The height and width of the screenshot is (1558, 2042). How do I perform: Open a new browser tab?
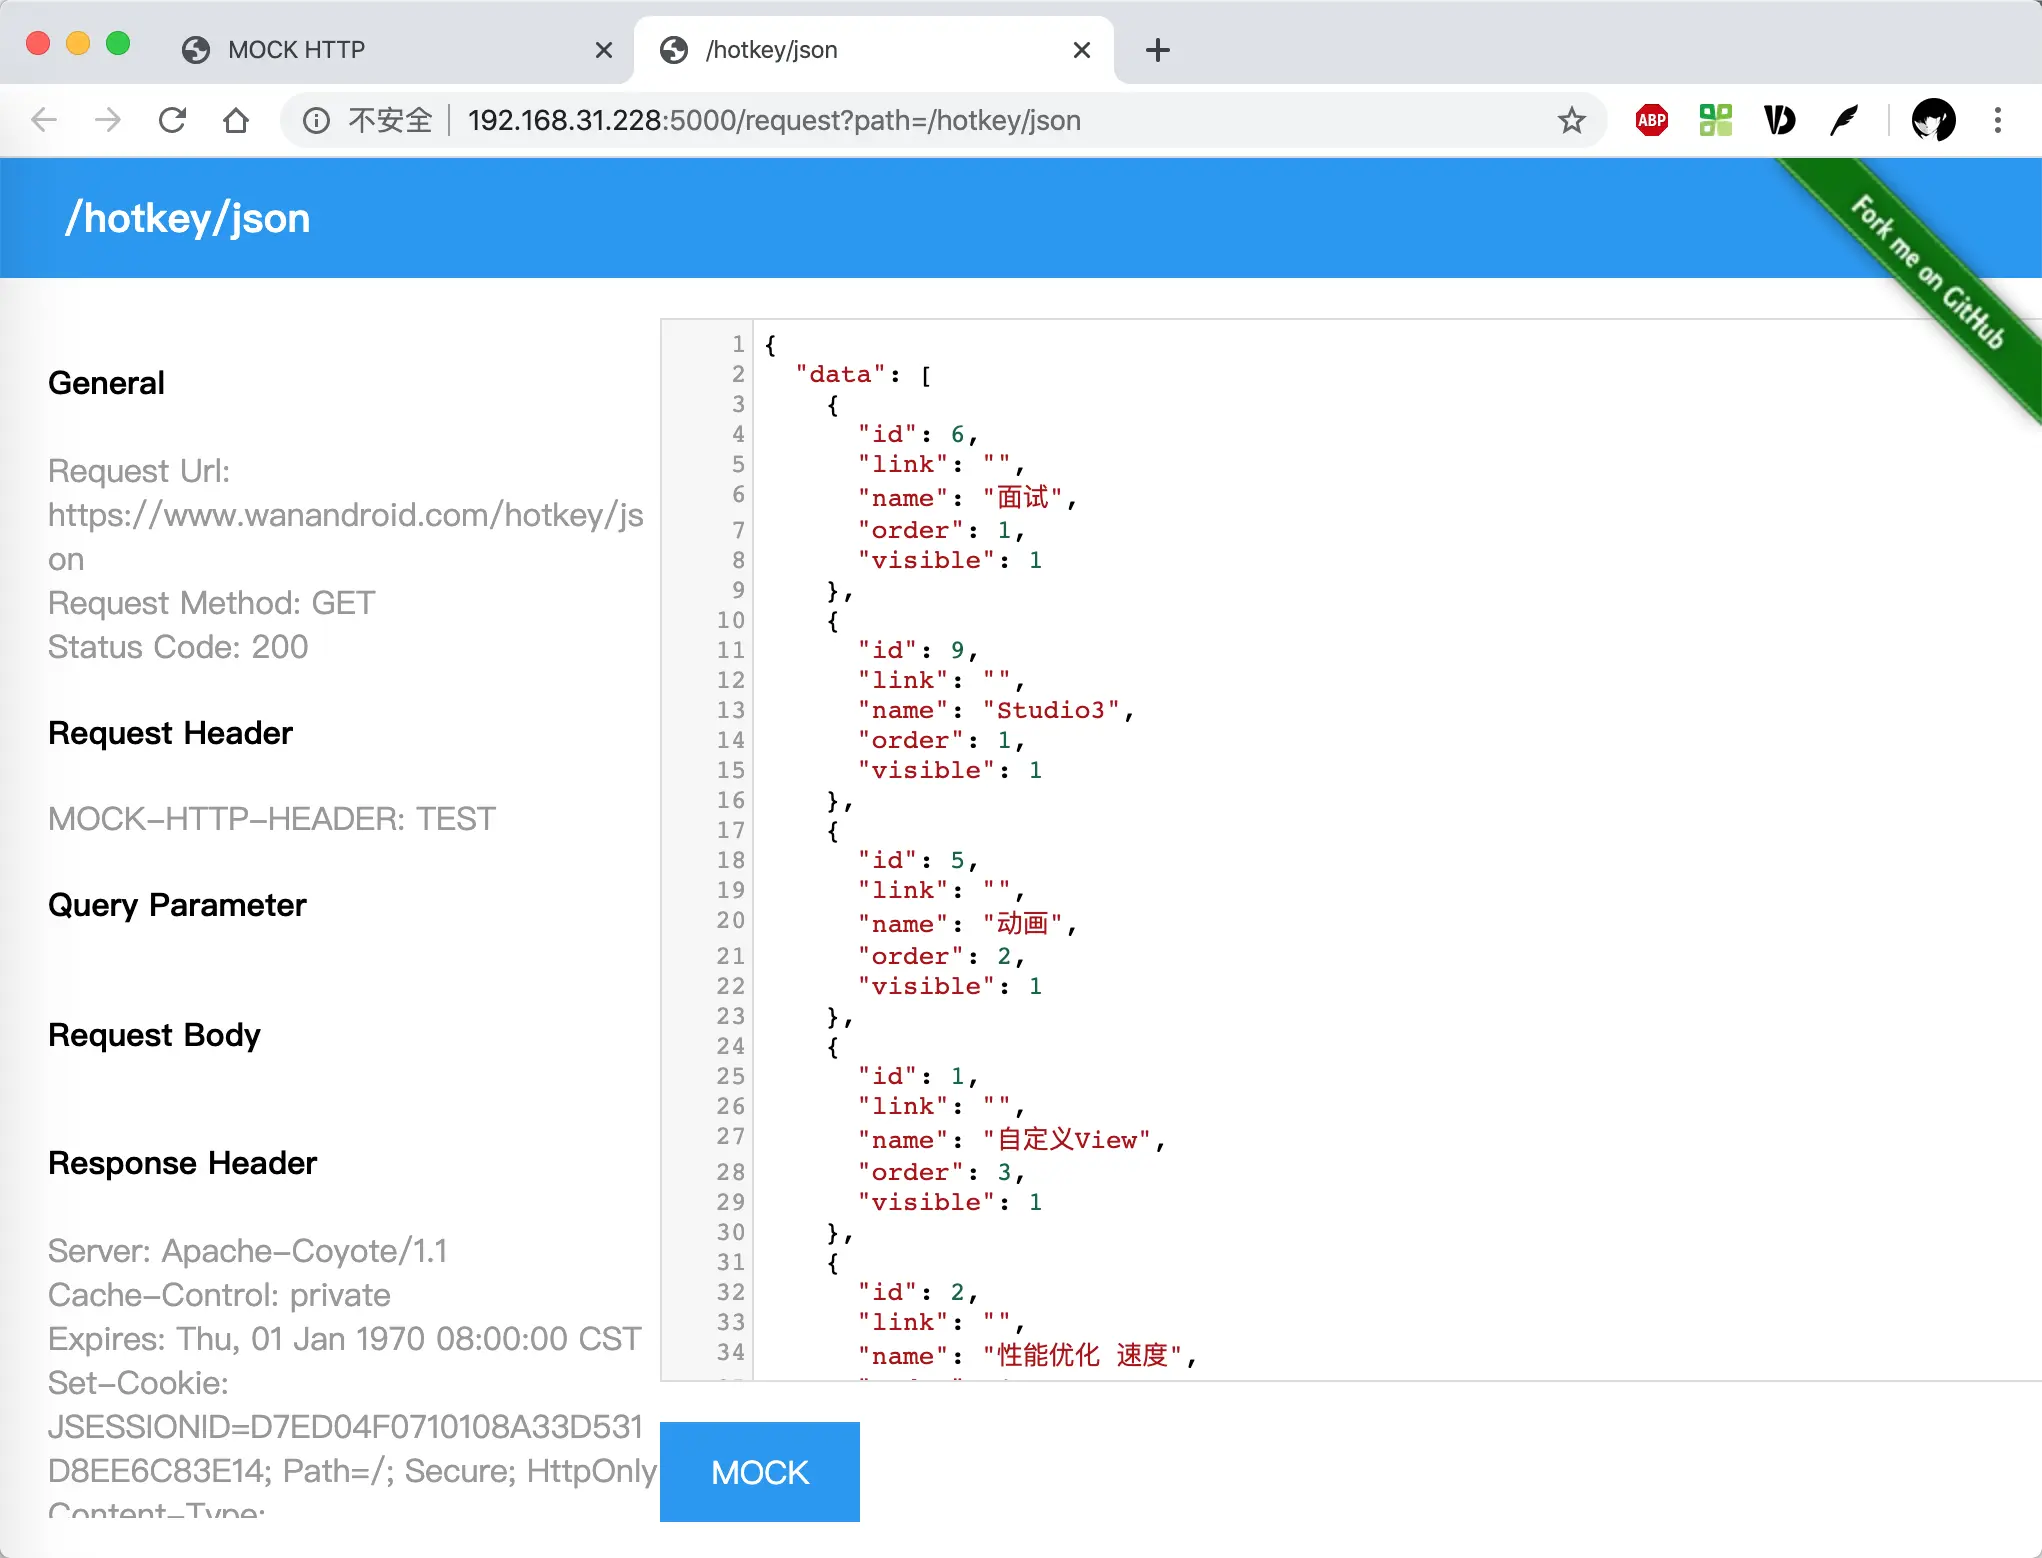1157,50
